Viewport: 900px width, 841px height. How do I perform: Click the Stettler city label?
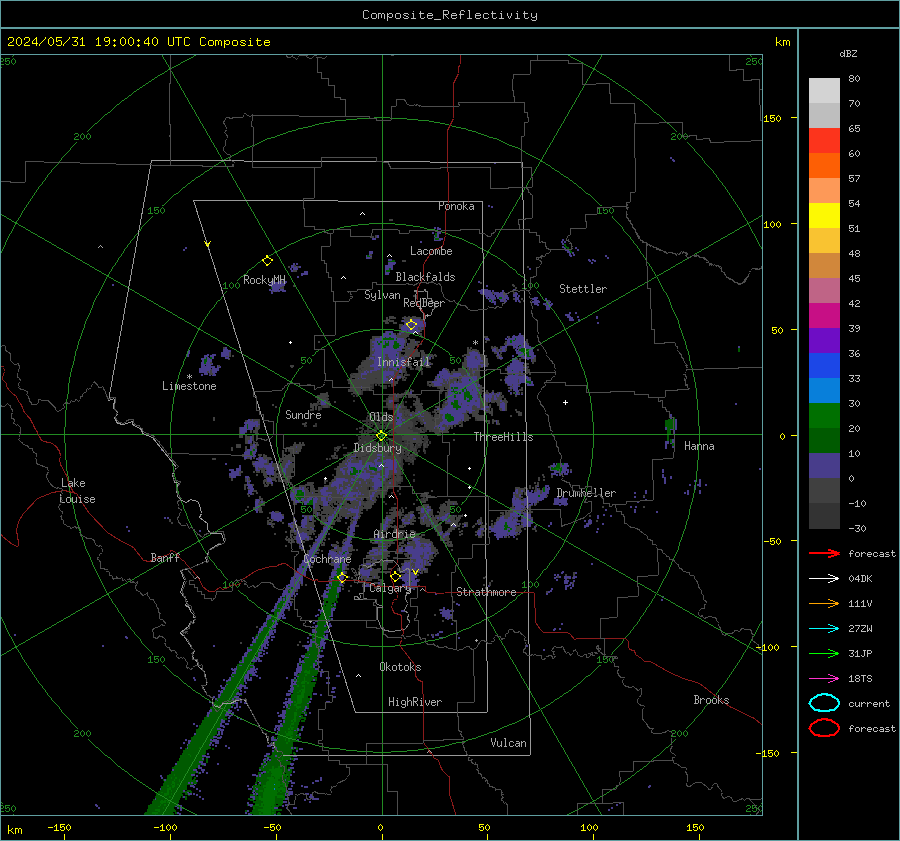[x=583, y=289]
